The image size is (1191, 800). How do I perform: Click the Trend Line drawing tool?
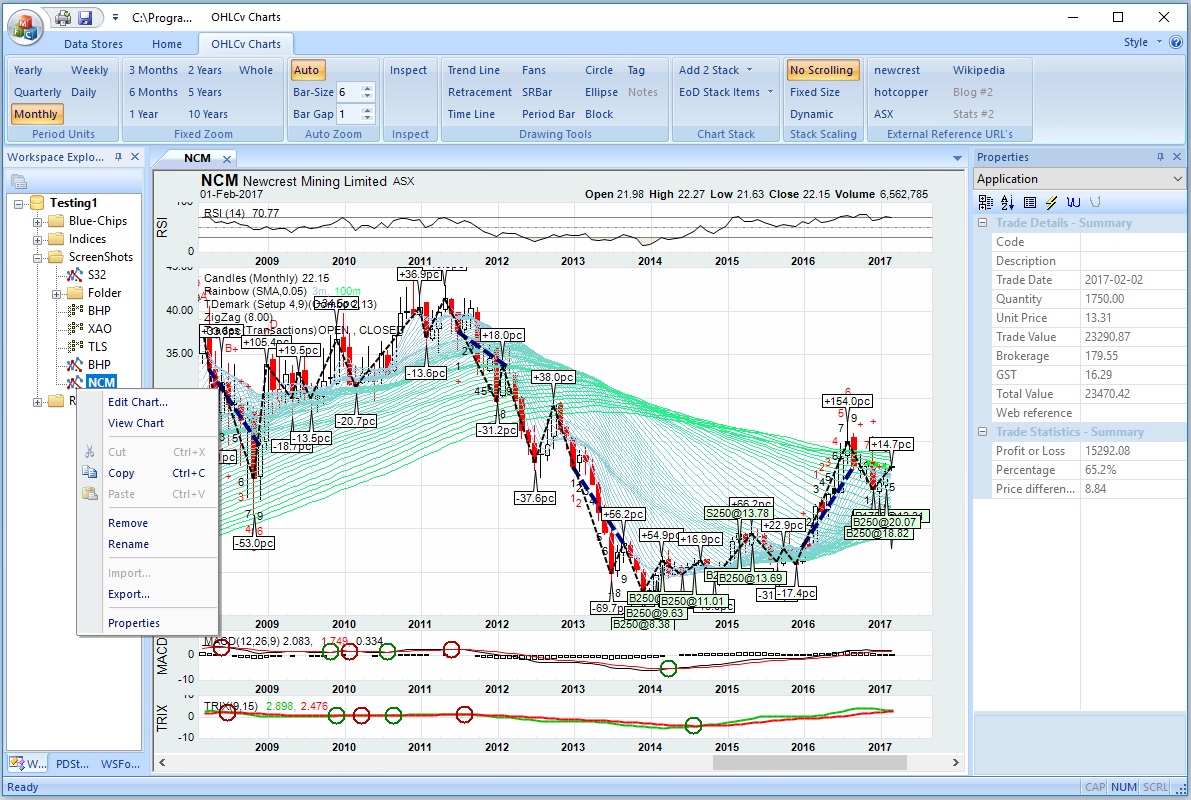click(473, 70)
